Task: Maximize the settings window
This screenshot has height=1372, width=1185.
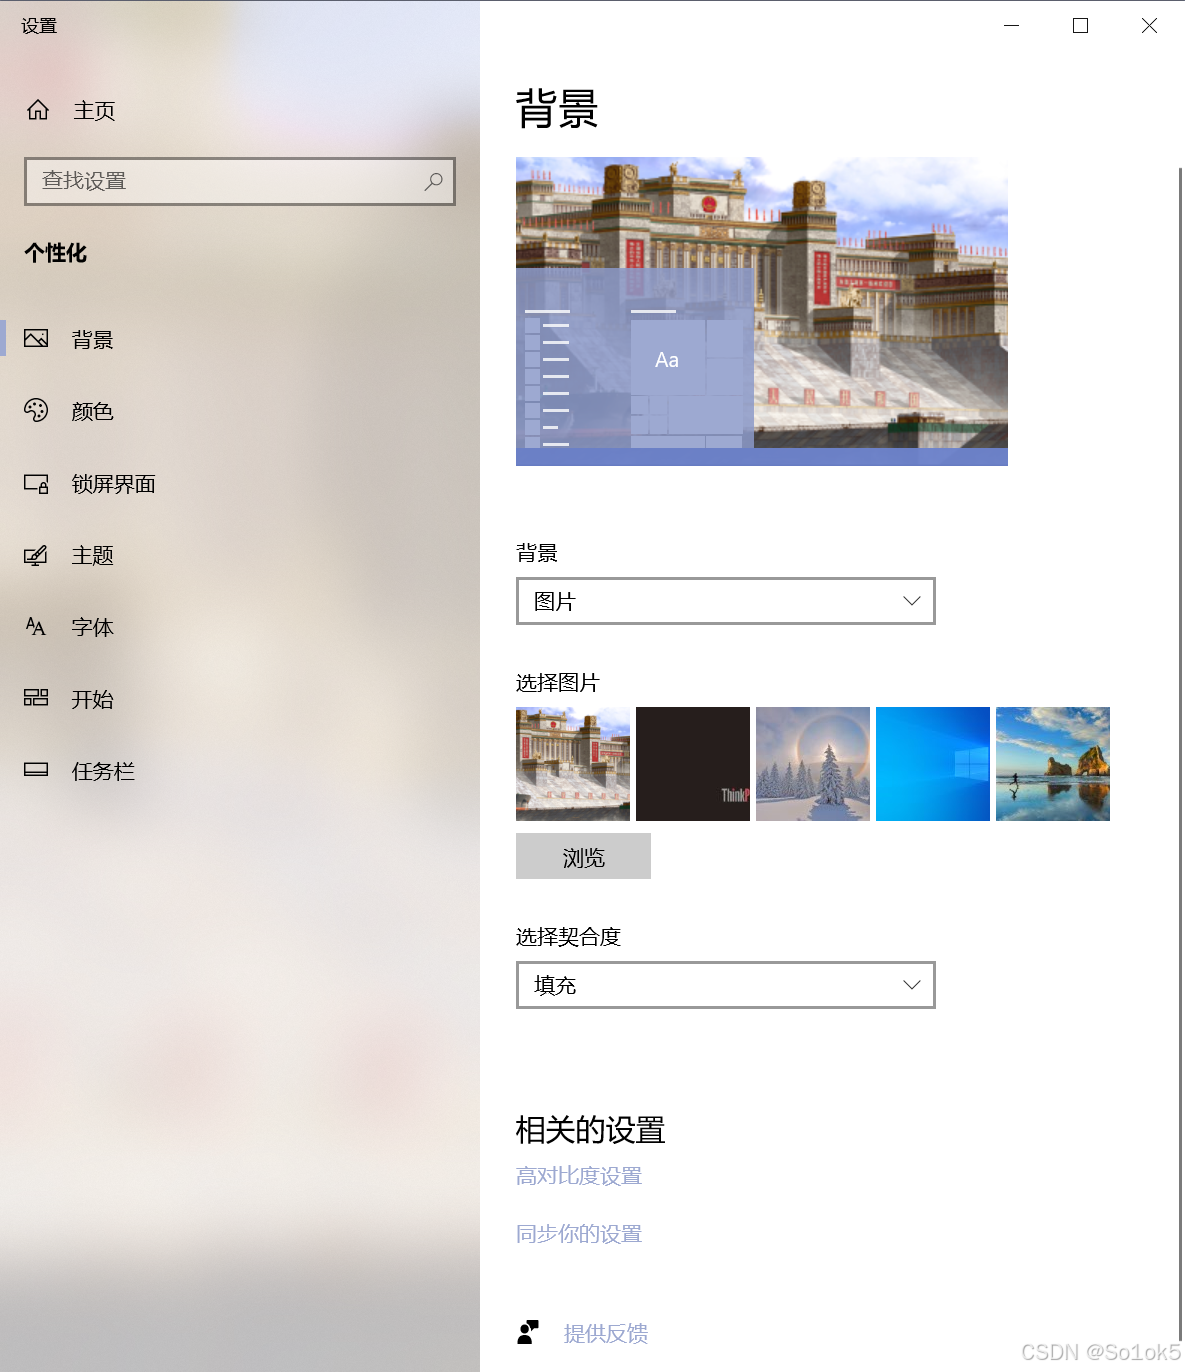Action: [1080, 26]
